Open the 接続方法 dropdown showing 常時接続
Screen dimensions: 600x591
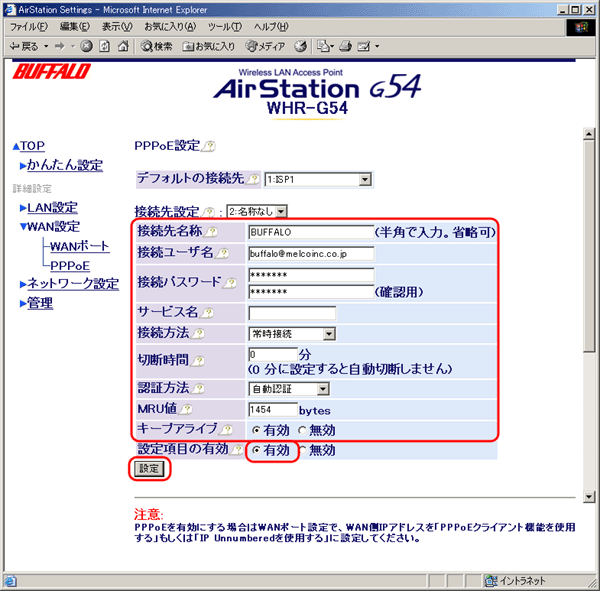pos(292,334)
